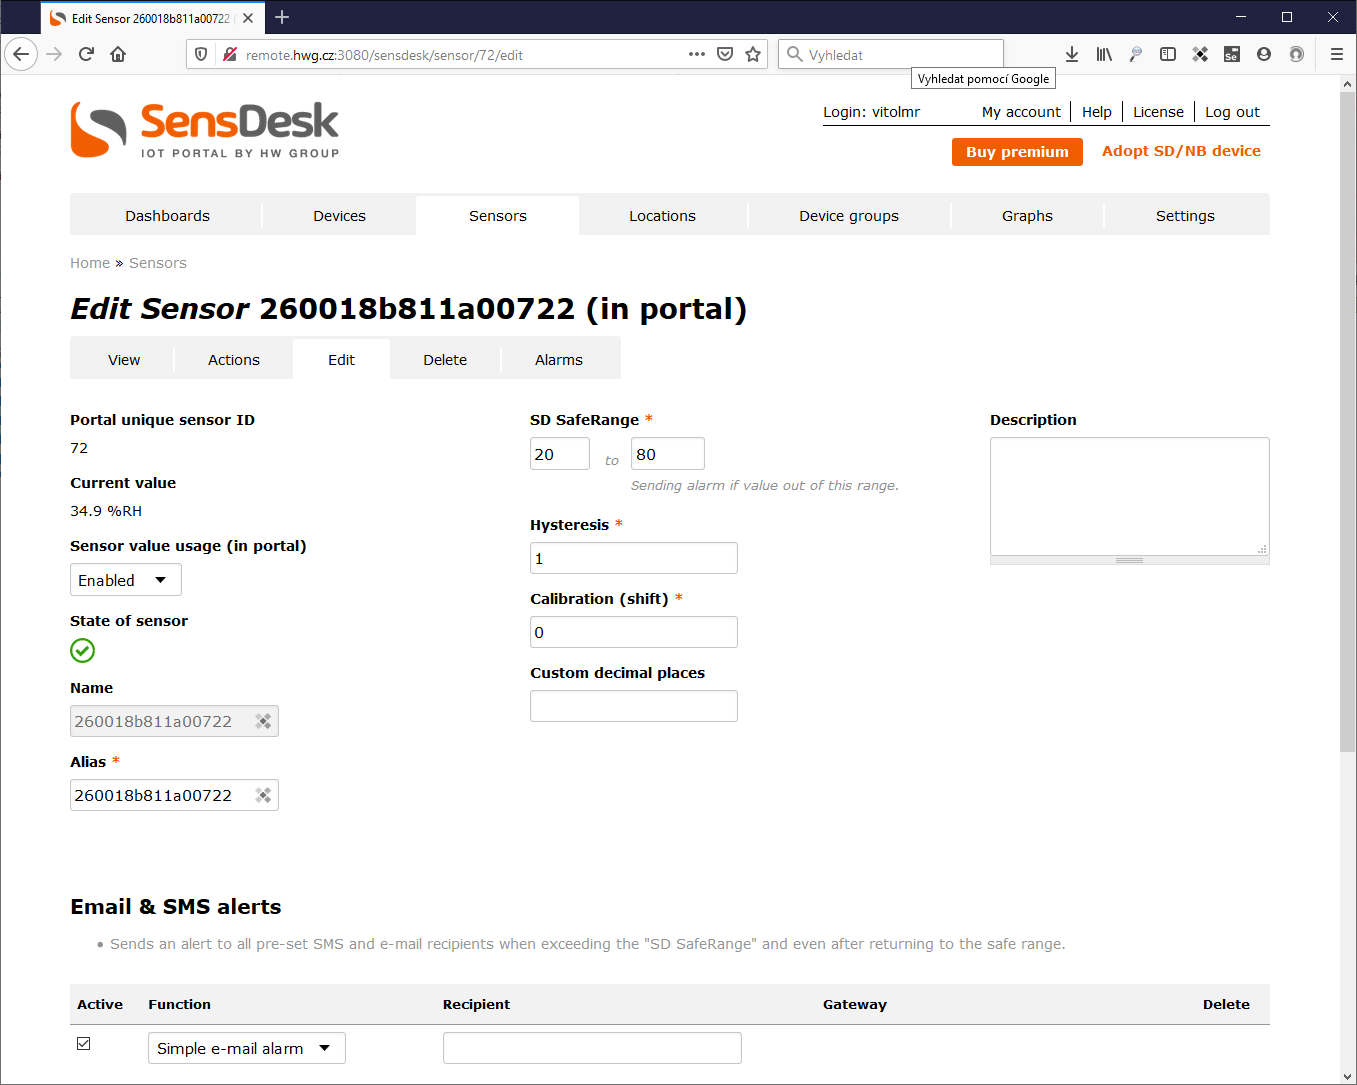Switch to Alarms tab
Screen dimensions: 1357x1085
coord(559,360)
